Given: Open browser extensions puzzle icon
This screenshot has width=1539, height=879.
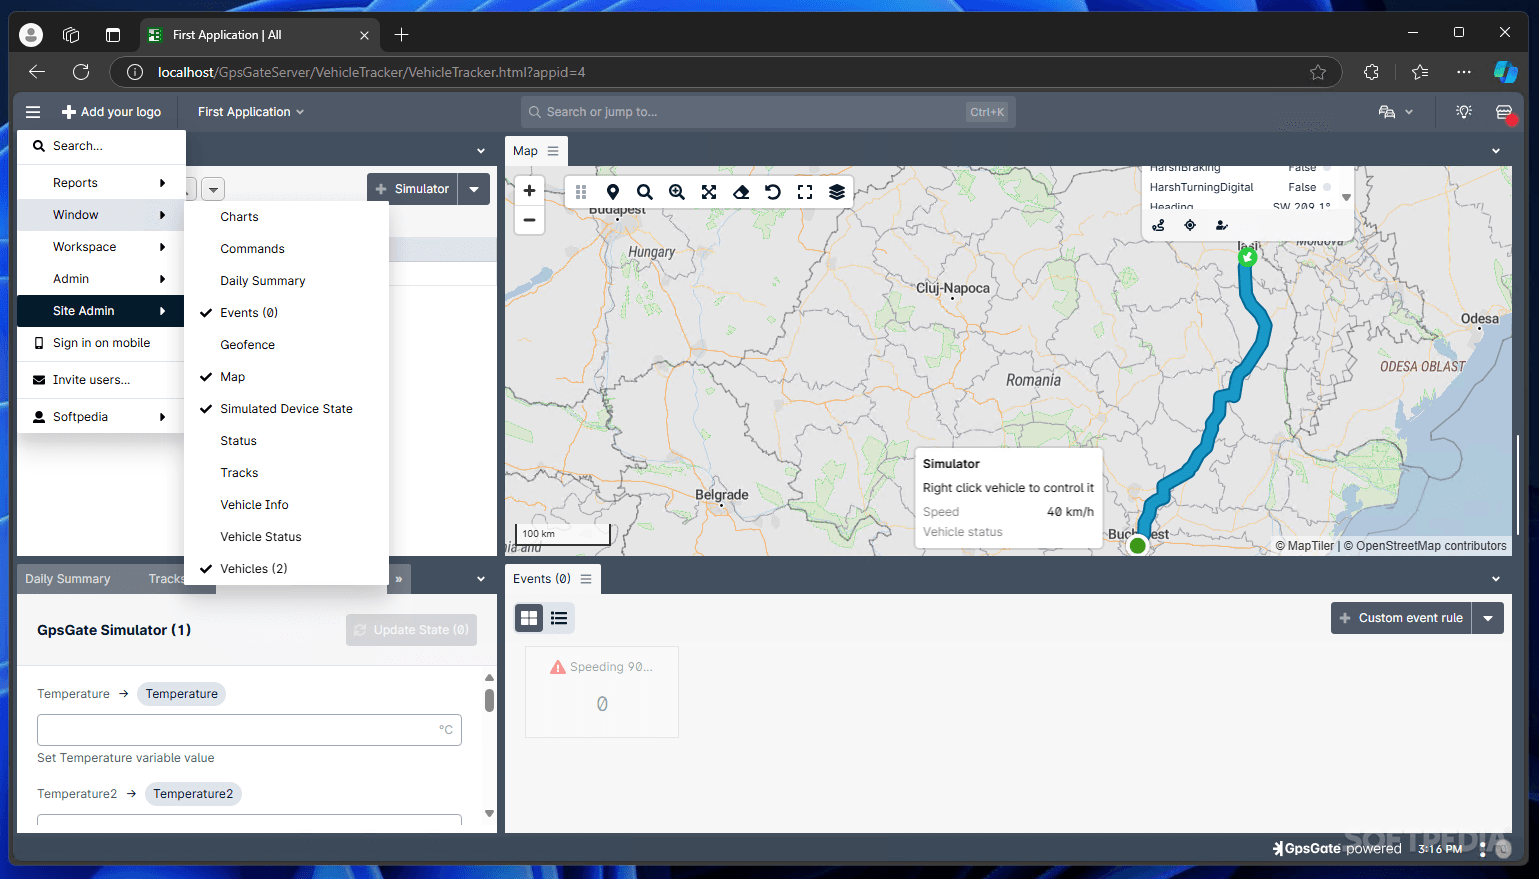Looking at the screenshot, I should point(1371,72).
